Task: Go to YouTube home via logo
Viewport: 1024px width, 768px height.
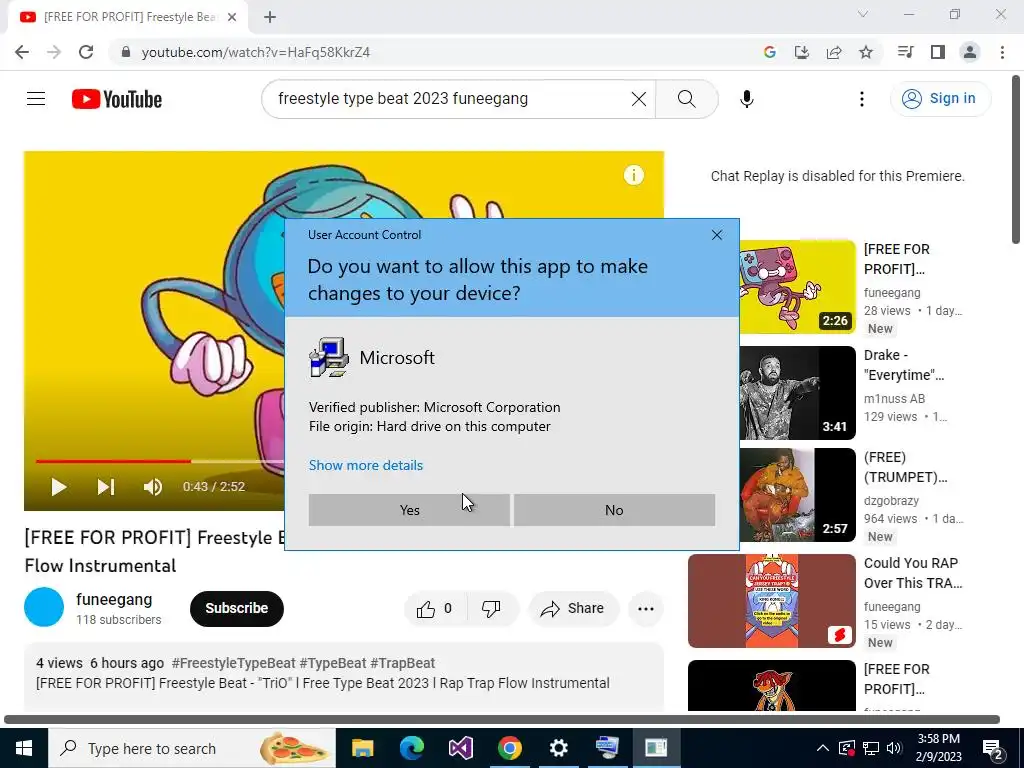Action: (x=117, y=99)
